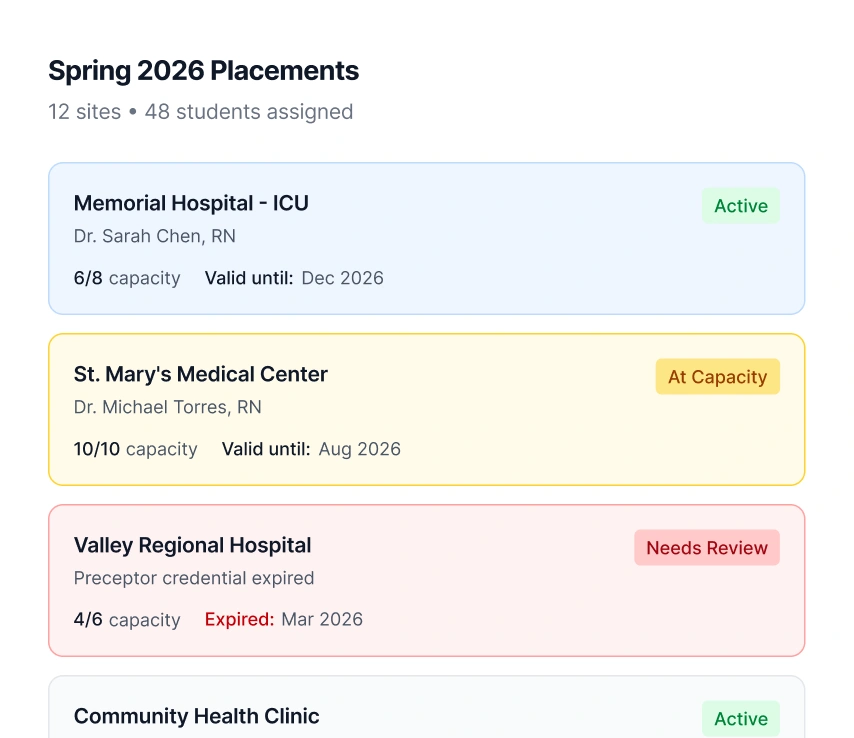Click the Active badge on Memorial Hospital - ICU
854x738 pixels.
click(x=740, y=206)
